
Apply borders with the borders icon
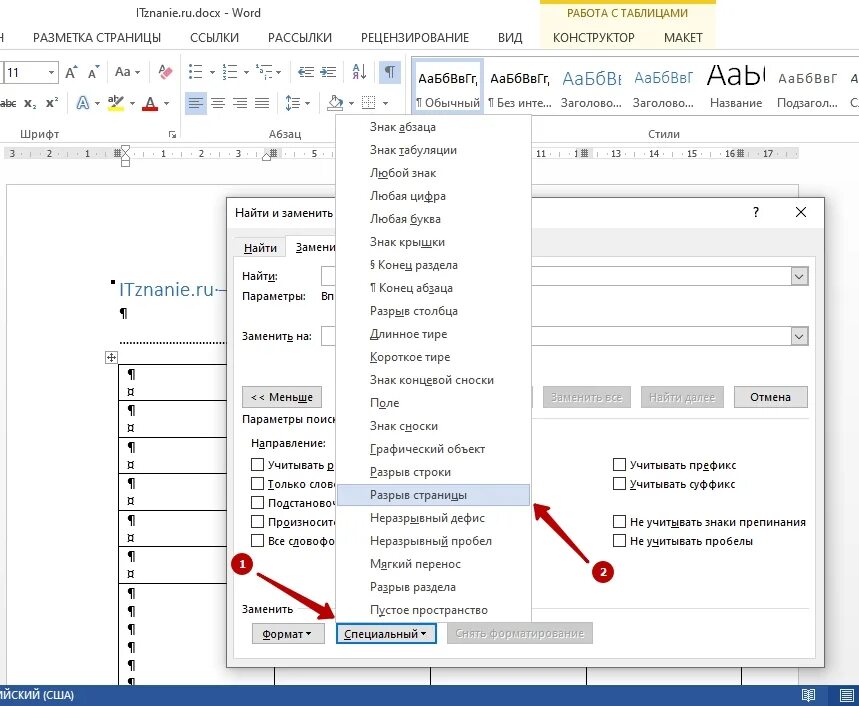click(x=369, y=103)
